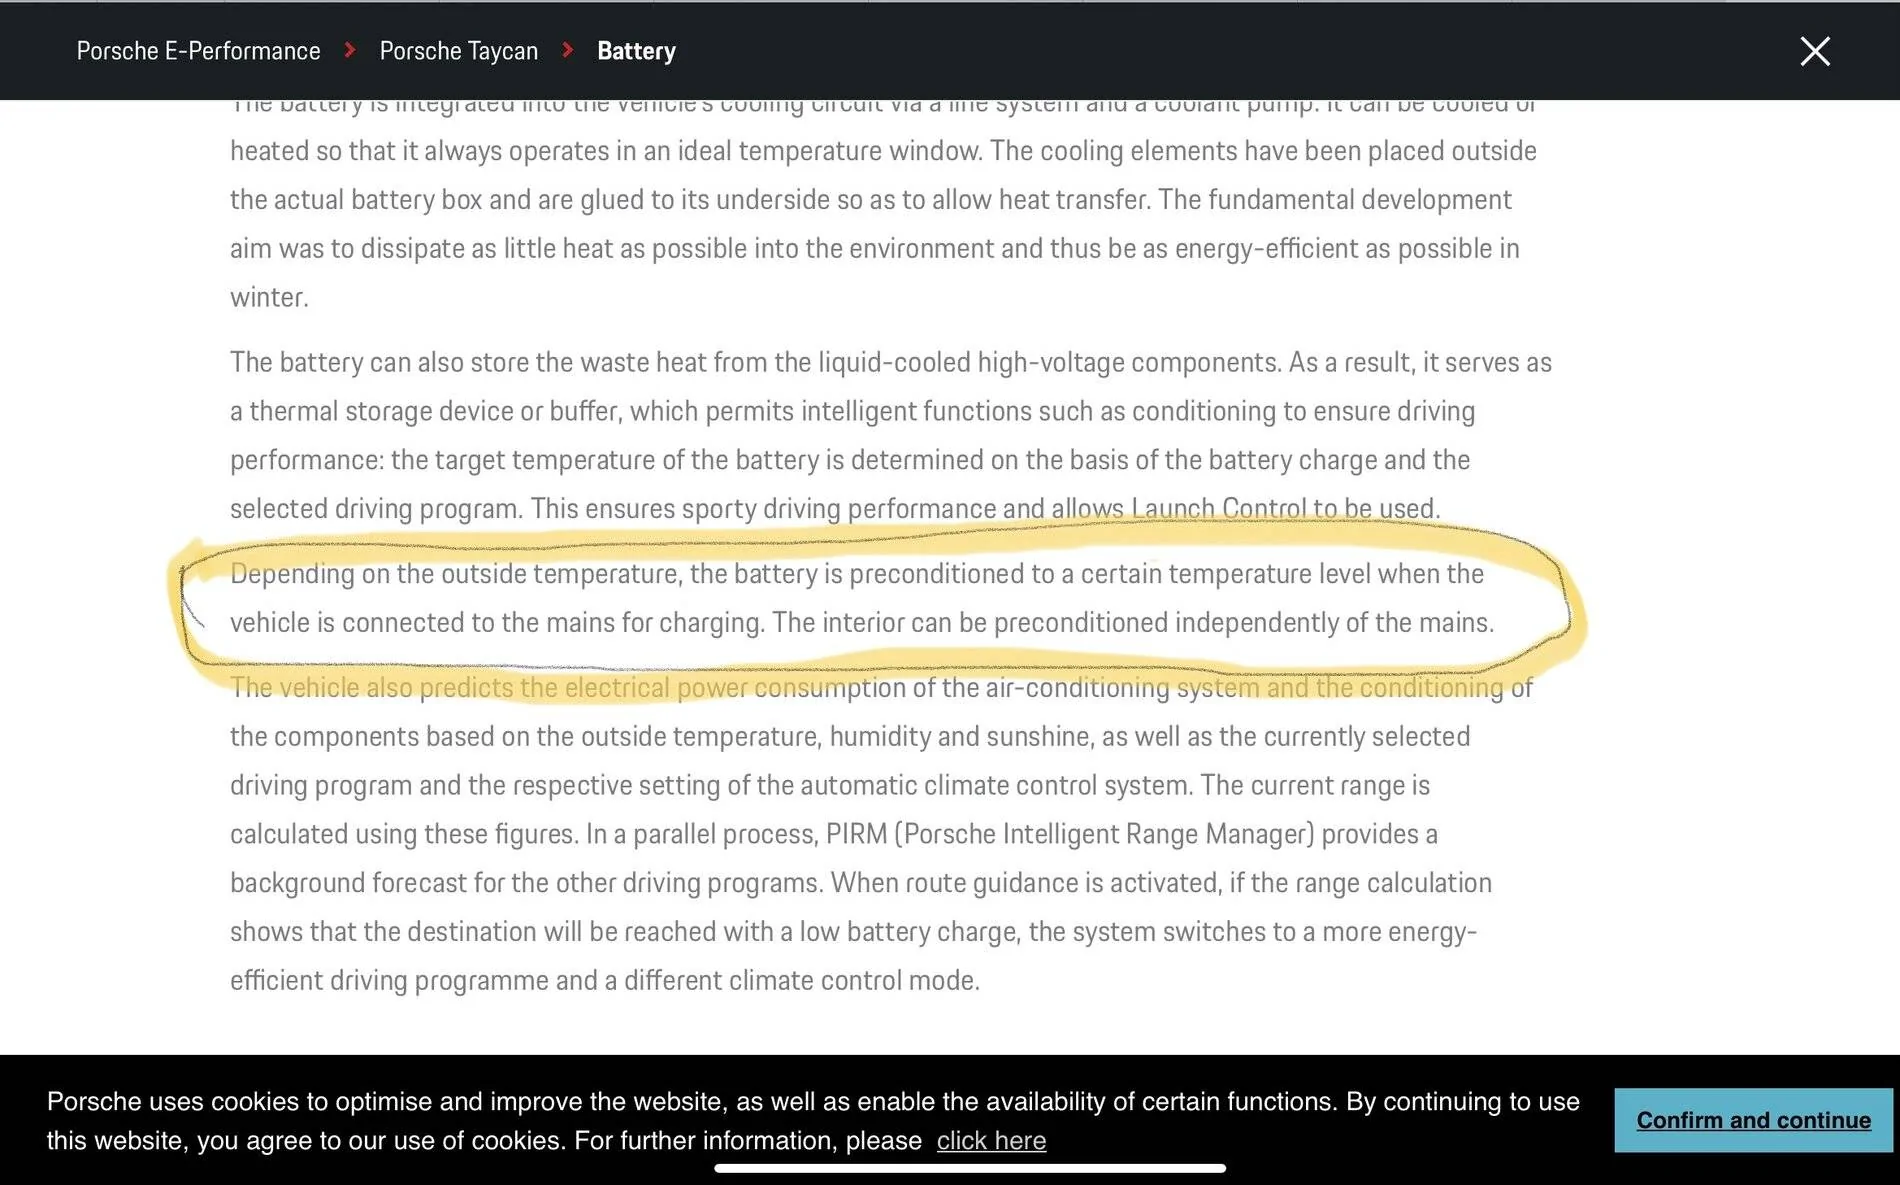The image size is (1900, 1185).
Task: Select the Battery breadcrumb item
Action: coord(636,51)
